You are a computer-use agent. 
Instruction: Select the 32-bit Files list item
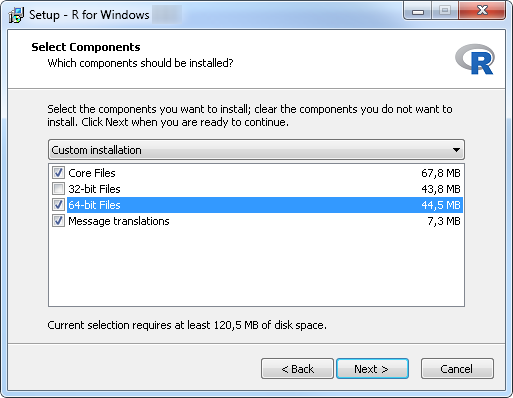(x=256, y=189)
